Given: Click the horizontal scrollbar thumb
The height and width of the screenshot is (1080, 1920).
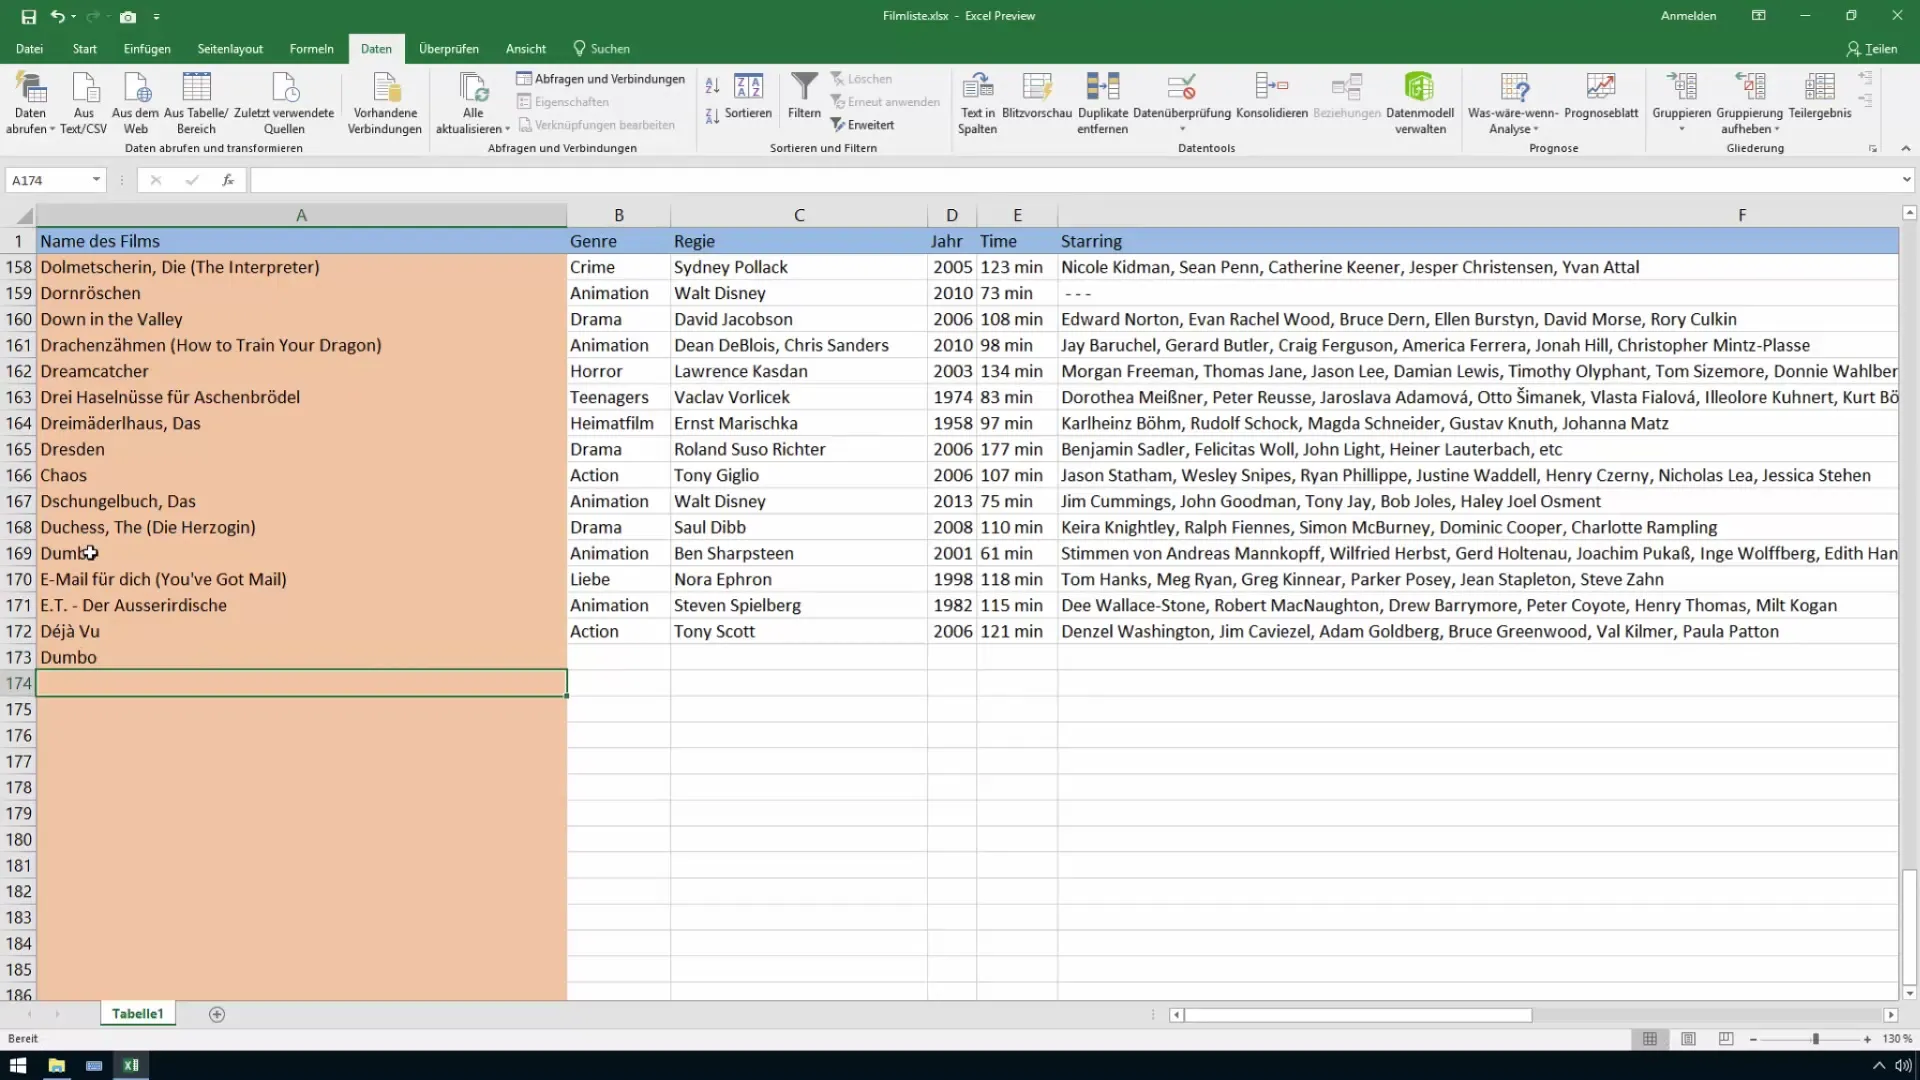Looking at the screenshot, I should [1358, 1014].
